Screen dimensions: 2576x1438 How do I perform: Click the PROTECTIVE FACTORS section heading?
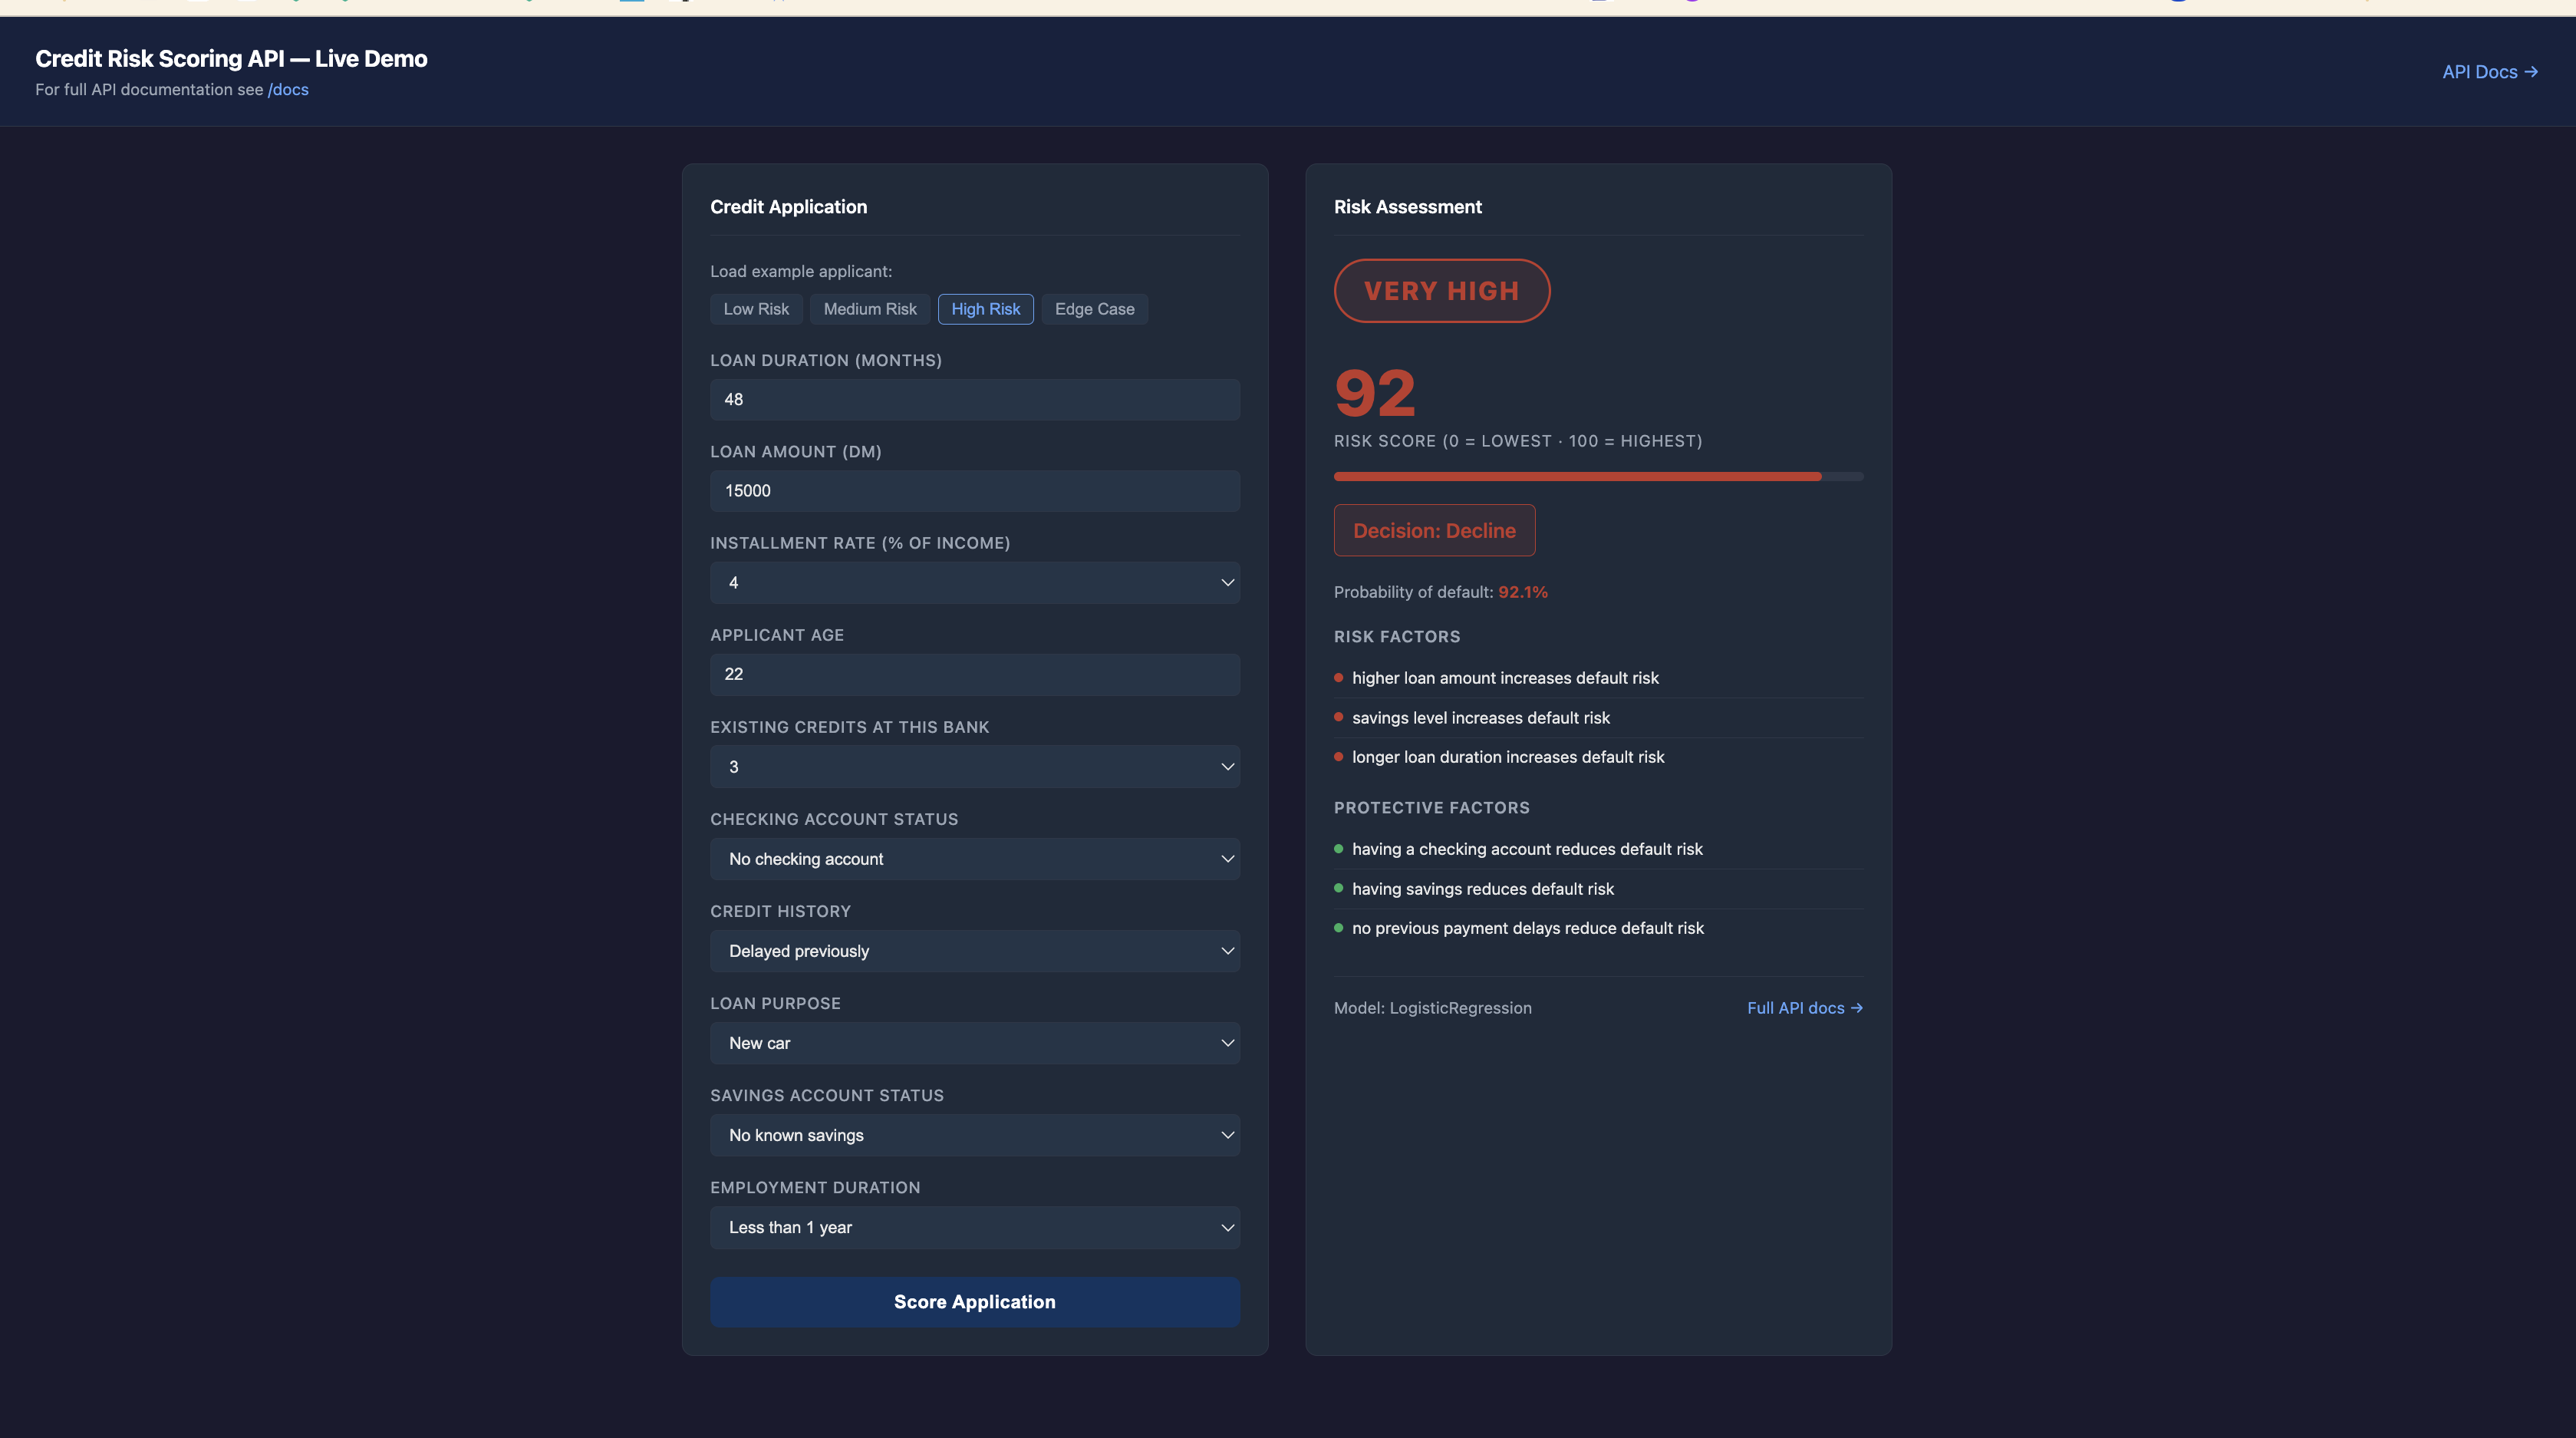[x=1431, y=808]
